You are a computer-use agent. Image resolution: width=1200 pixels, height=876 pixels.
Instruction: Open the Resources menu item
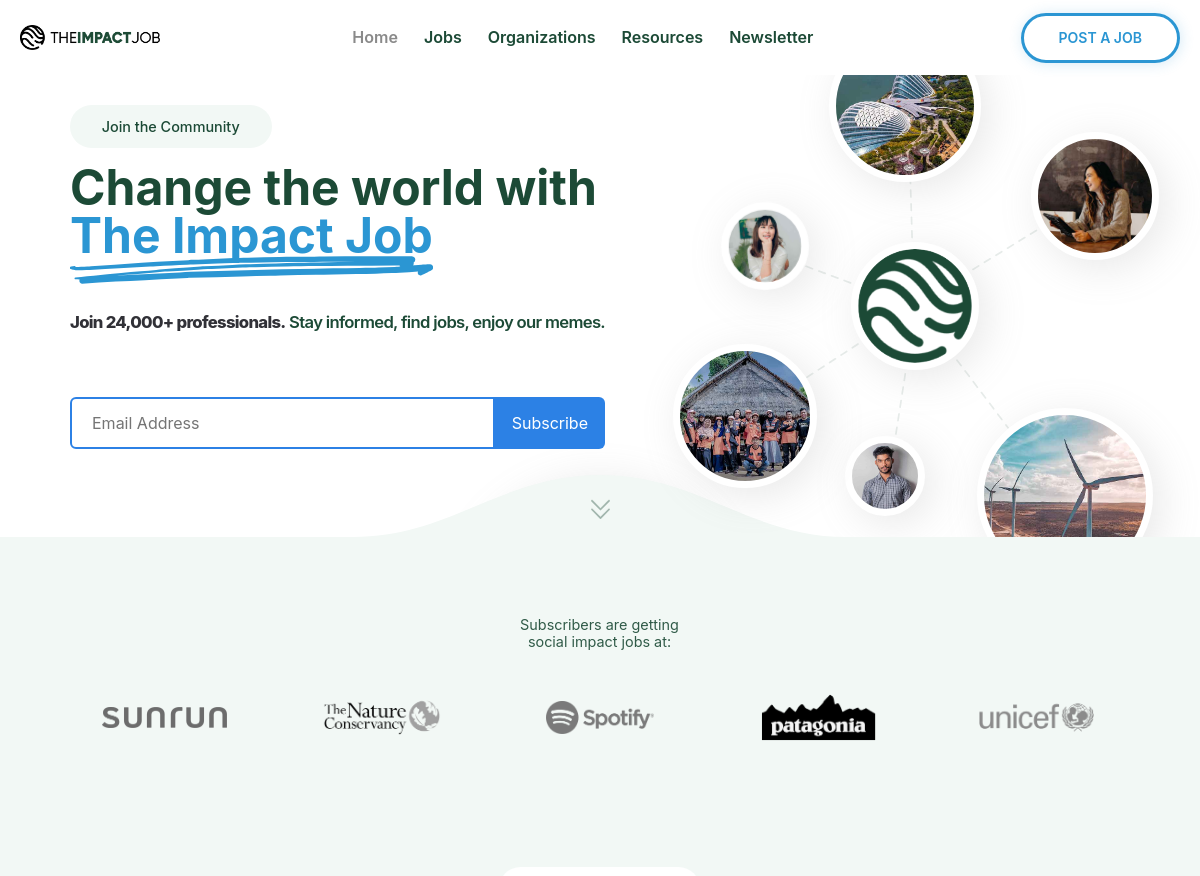click(x=662, y=37)
